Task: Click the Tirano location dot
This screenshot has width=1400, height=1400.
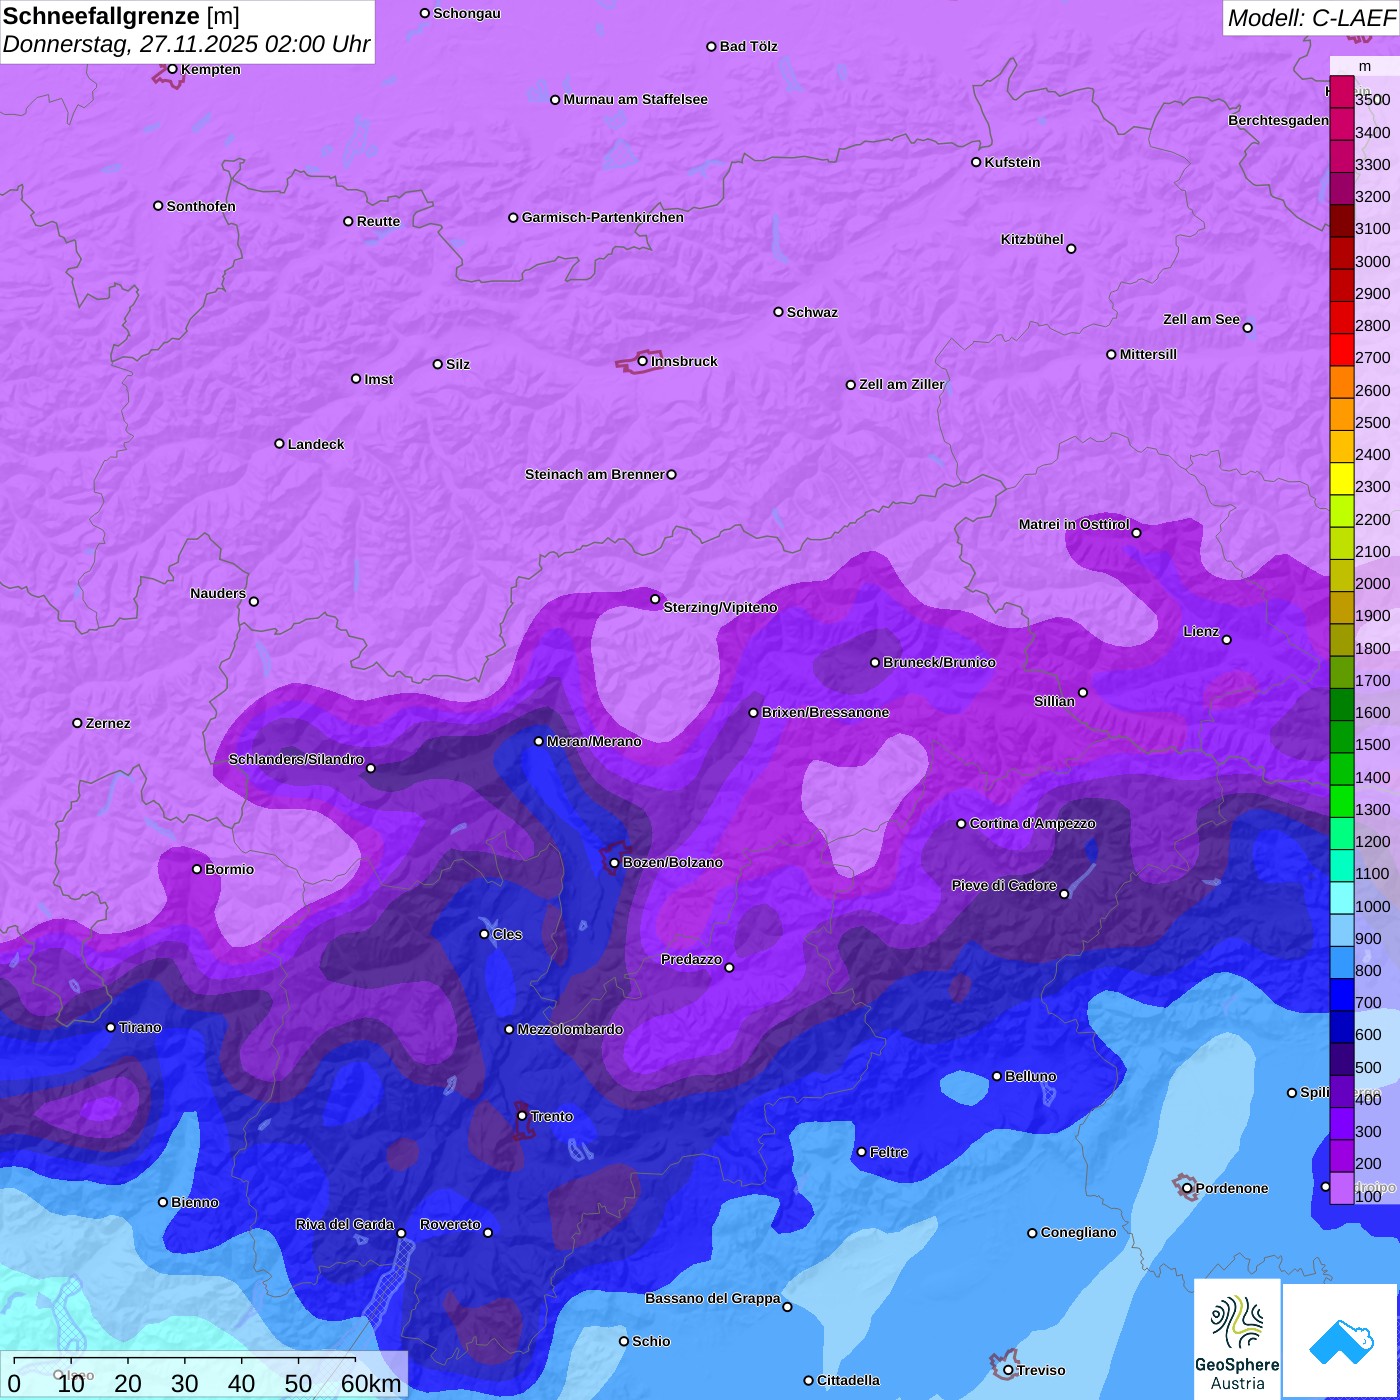Action: coord(111,1027)
